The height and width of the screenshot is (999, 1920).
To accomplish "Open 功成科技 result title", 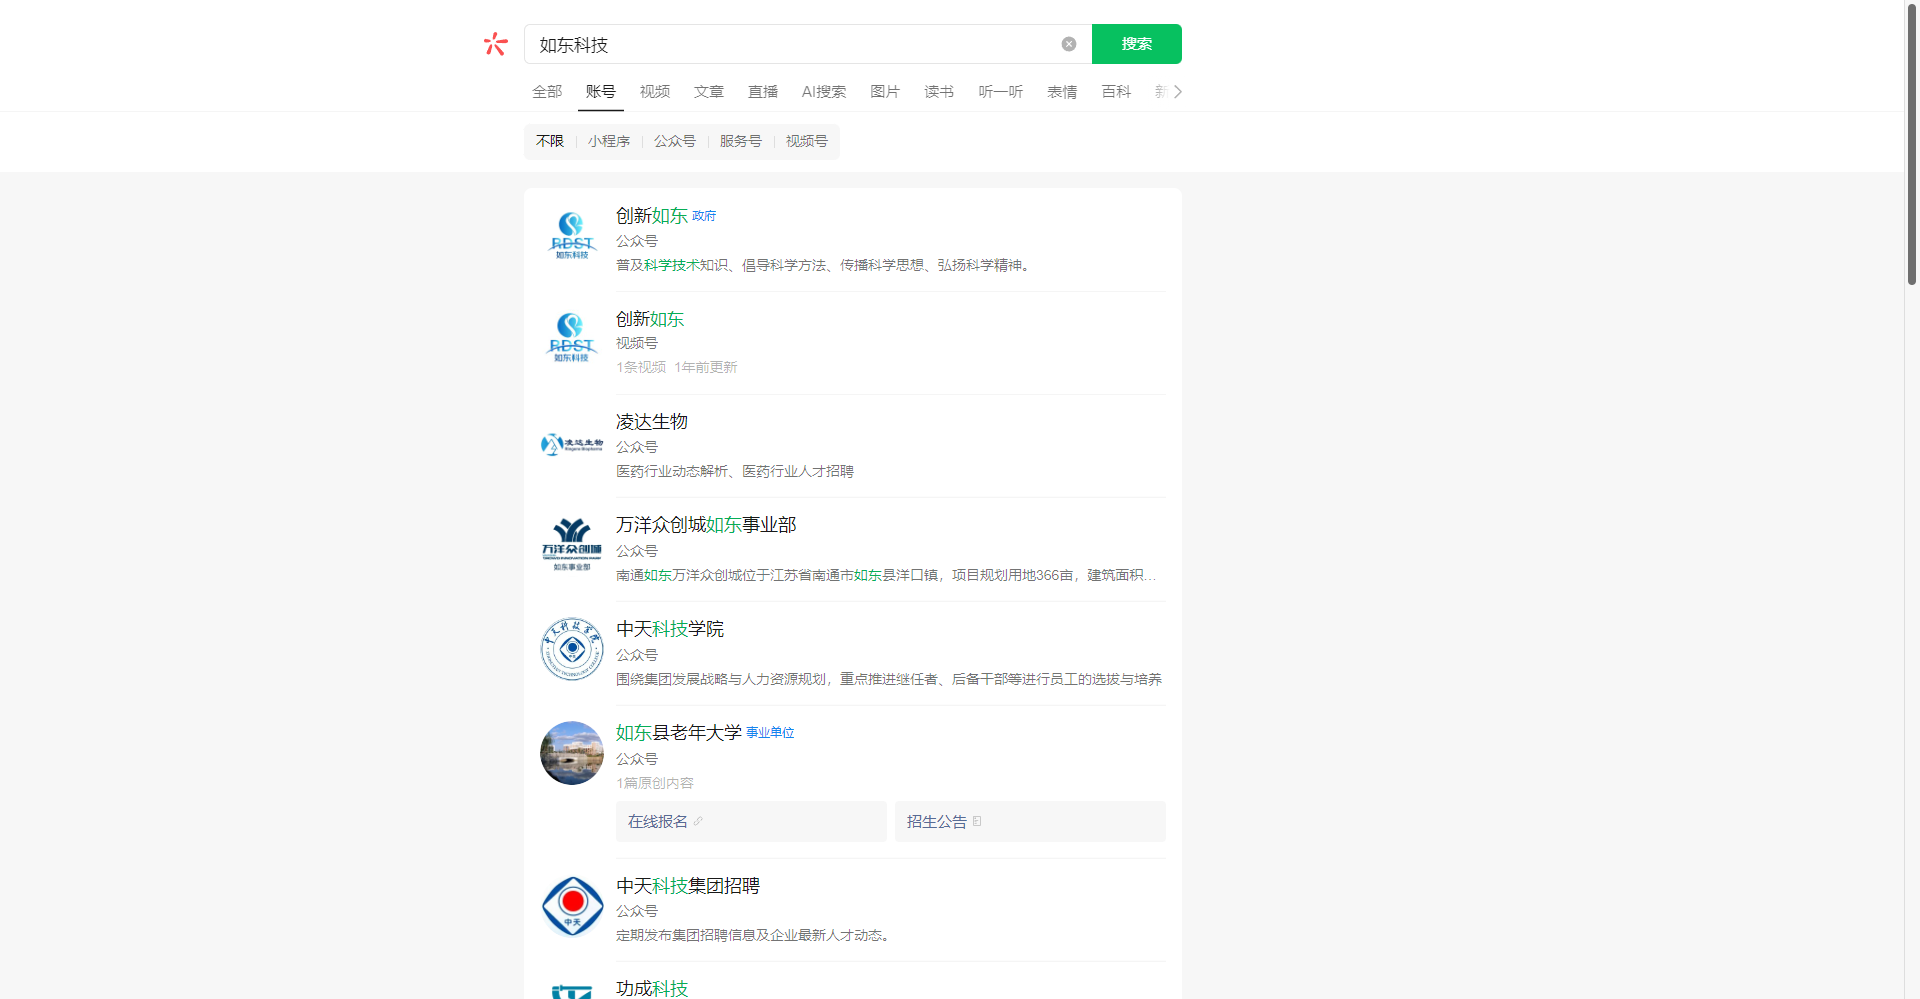I will (652, 988).
